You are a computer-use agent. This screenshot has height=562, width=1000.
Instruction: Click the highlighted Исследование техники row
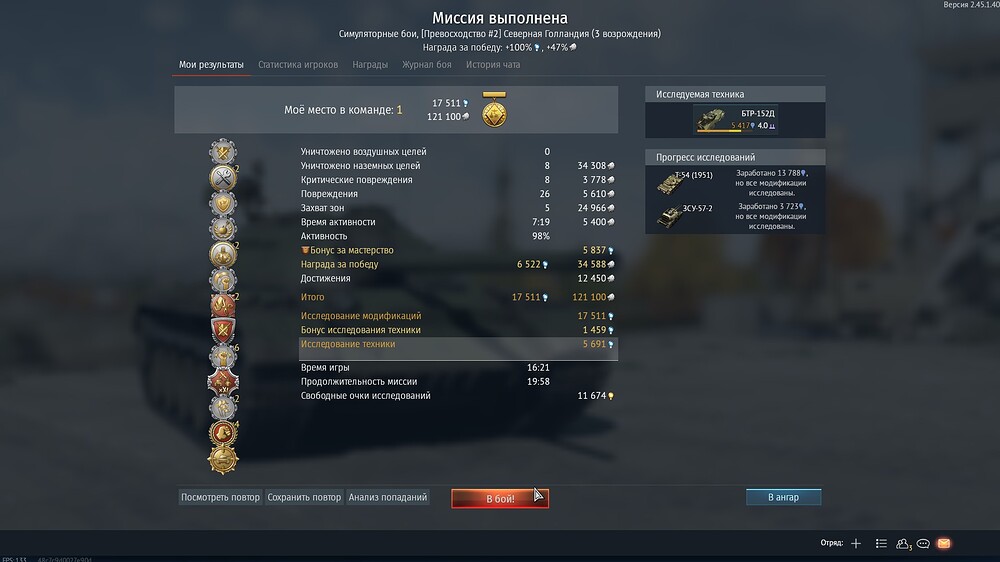point(458,344)
